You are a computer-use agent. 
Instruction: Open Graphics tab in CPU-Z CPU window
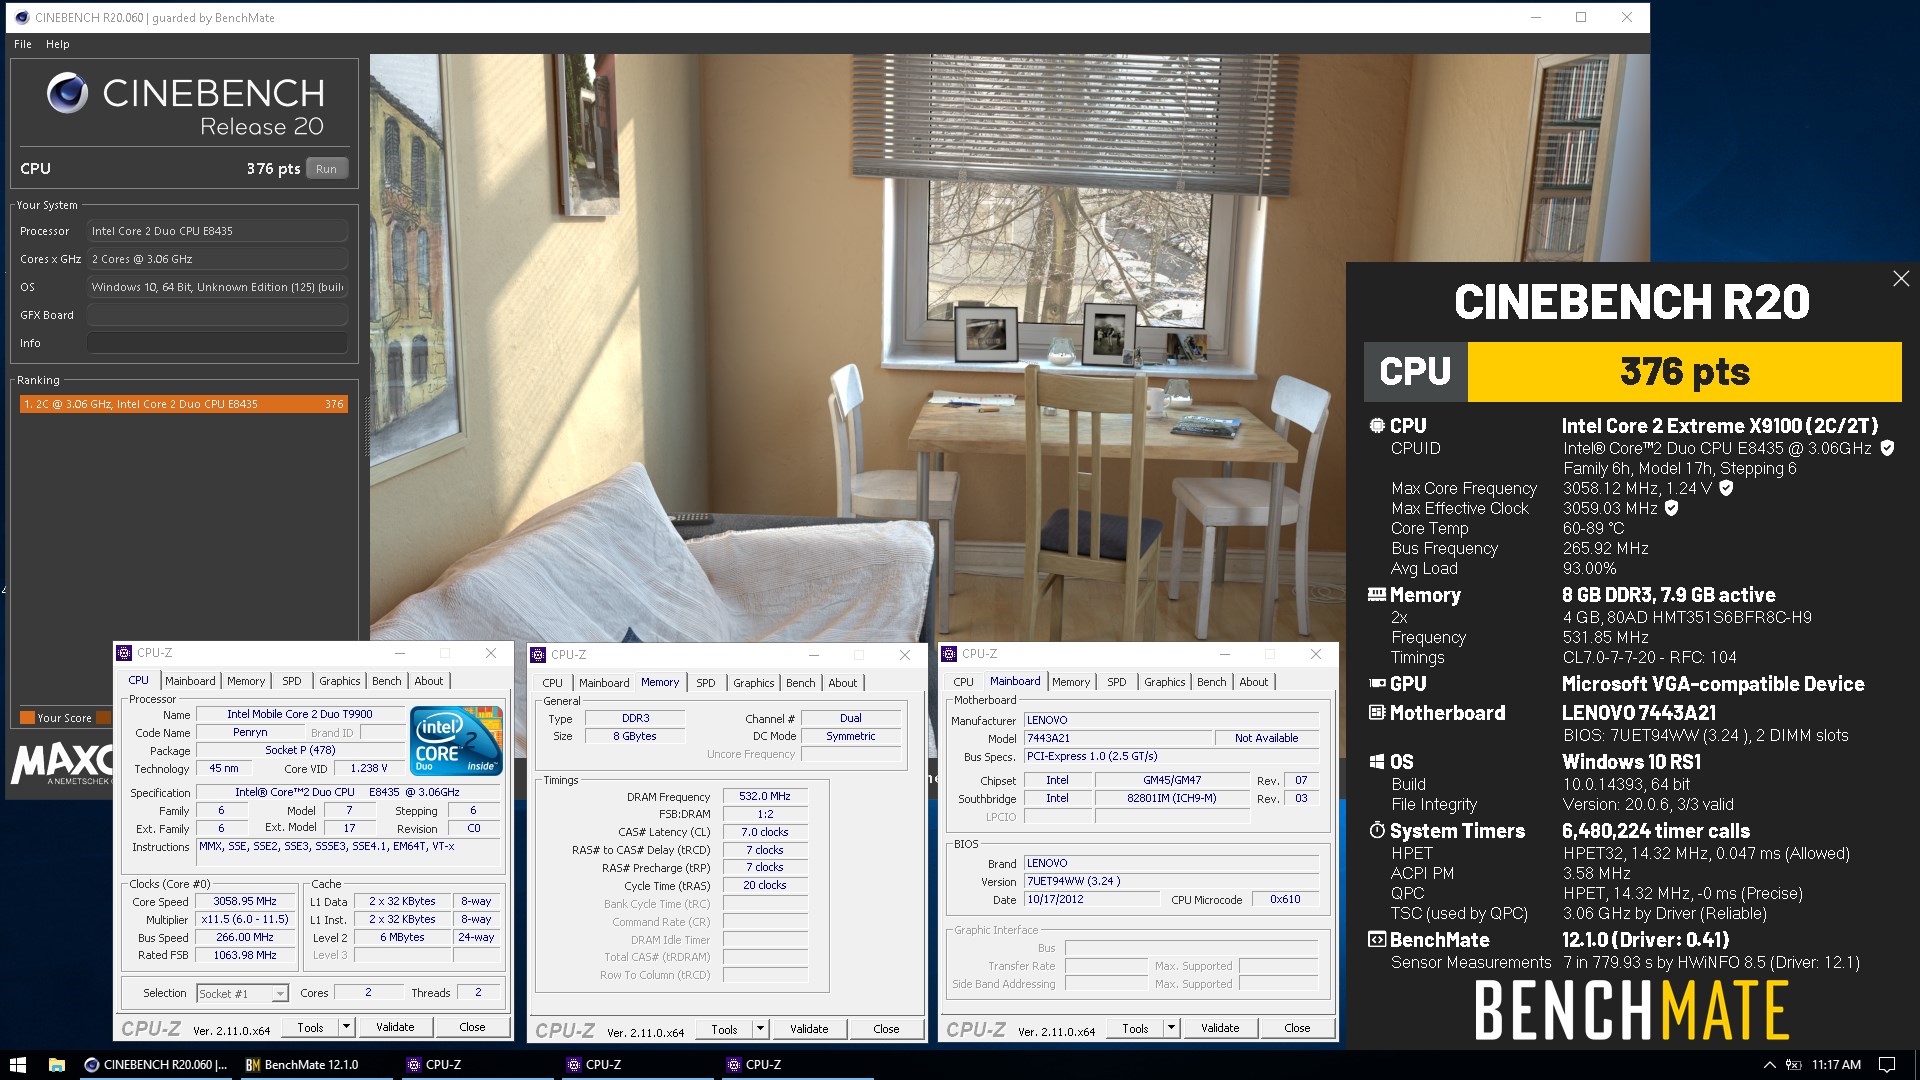(x=340, y=681)
